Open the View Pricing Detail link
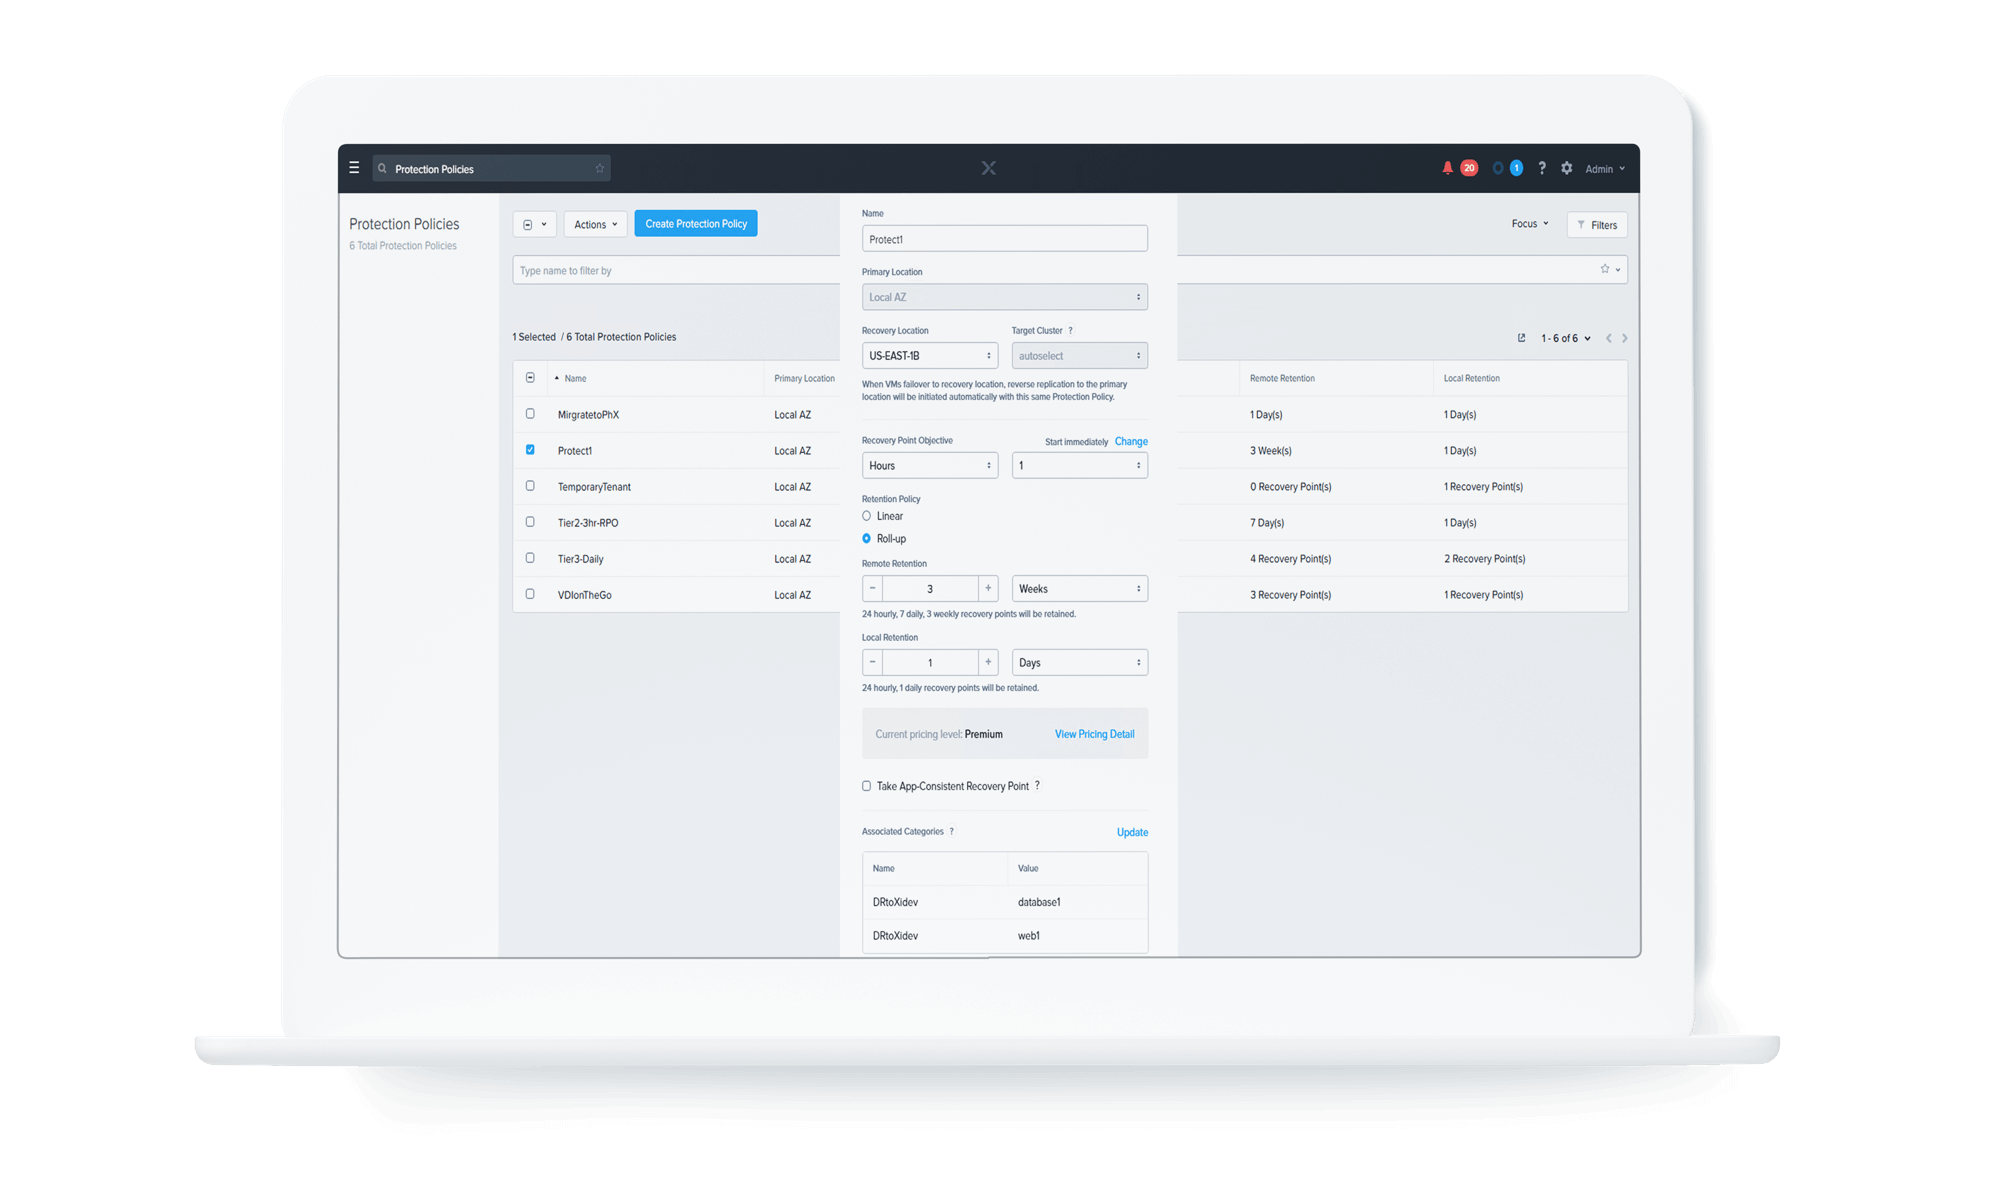 (x=1094, y=734)
